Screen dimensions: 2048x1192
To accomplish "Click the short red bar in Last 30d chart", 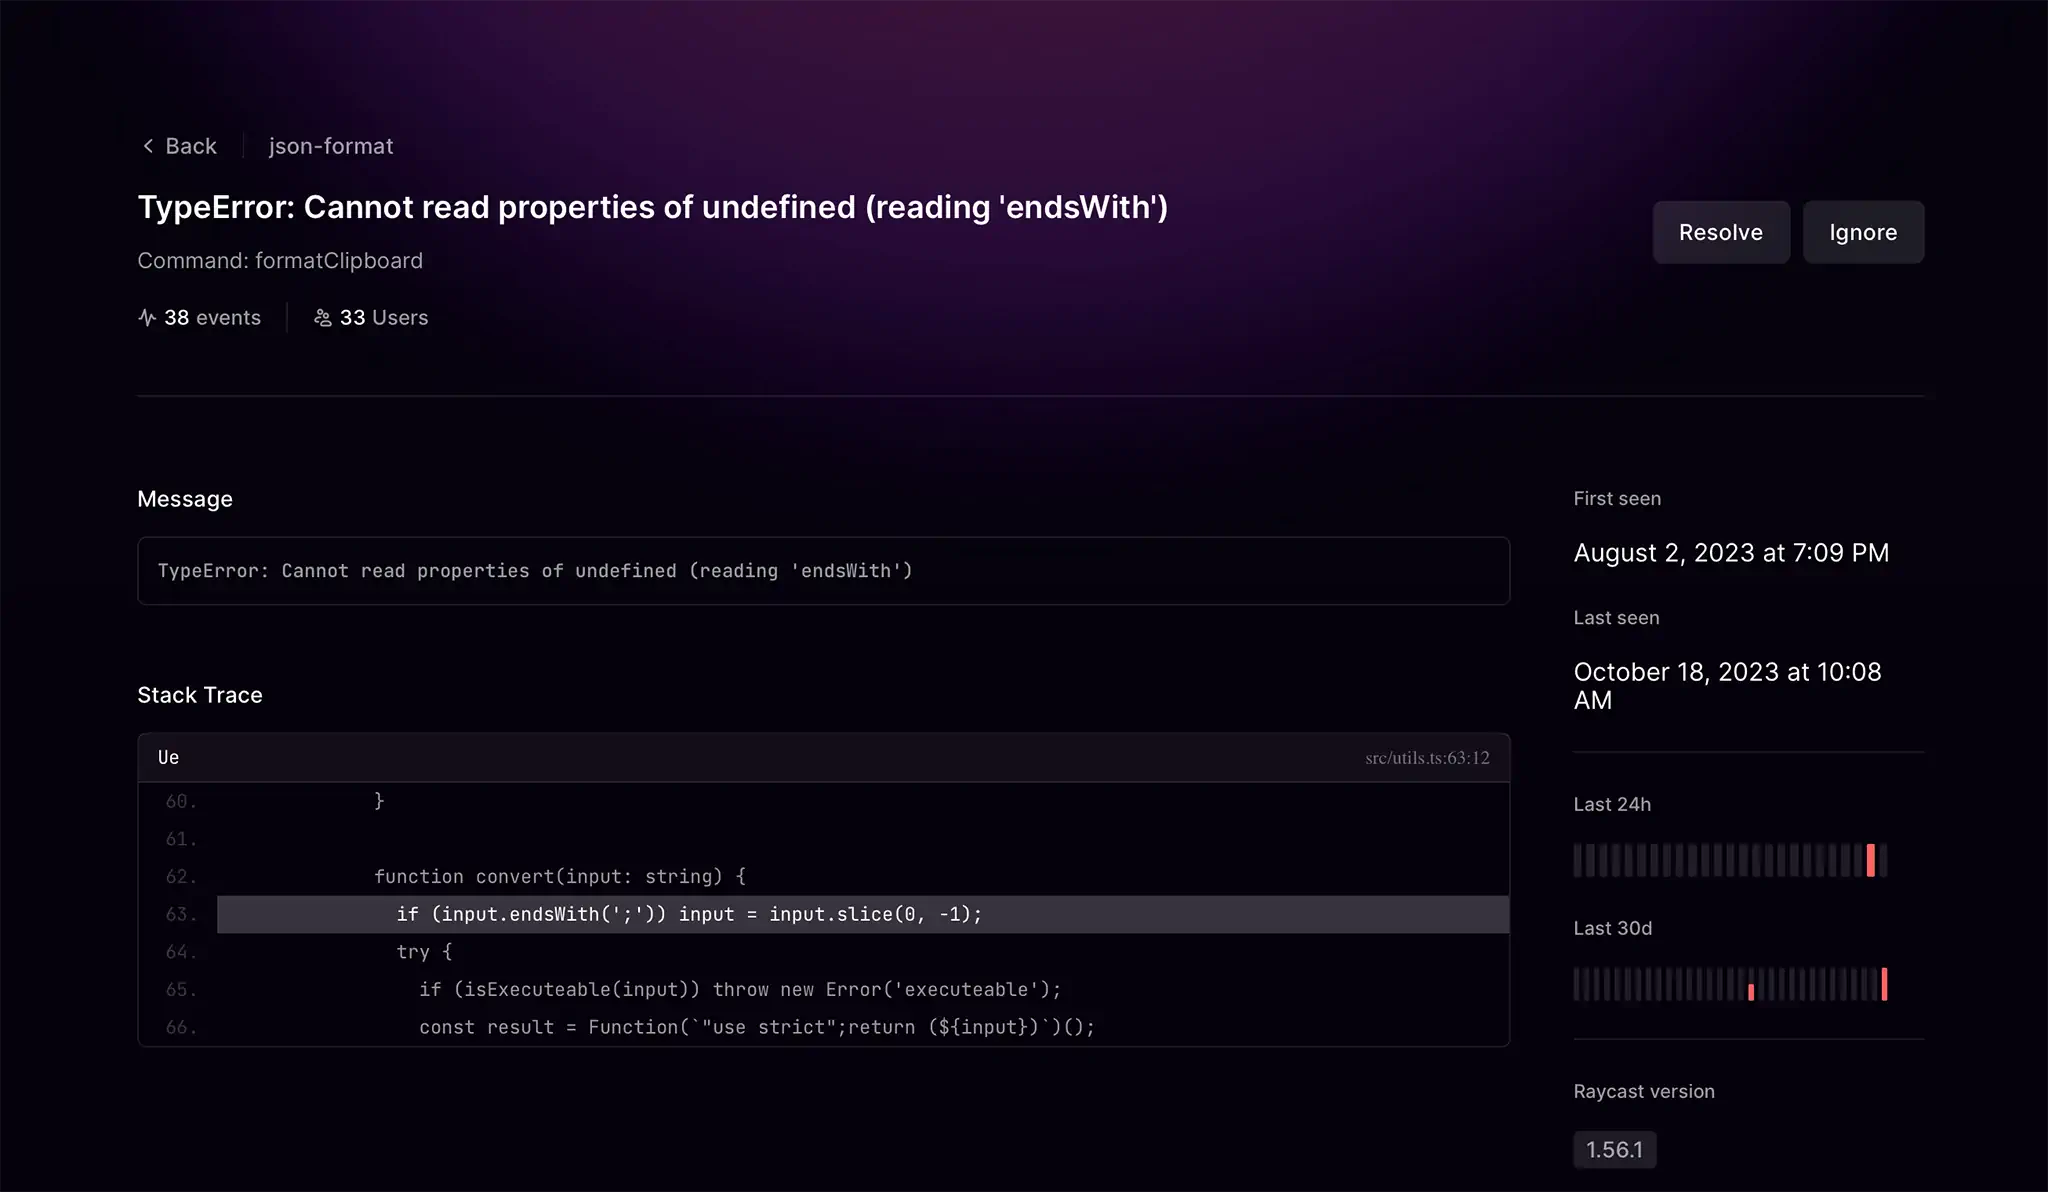I will [x=1751, y=992].
